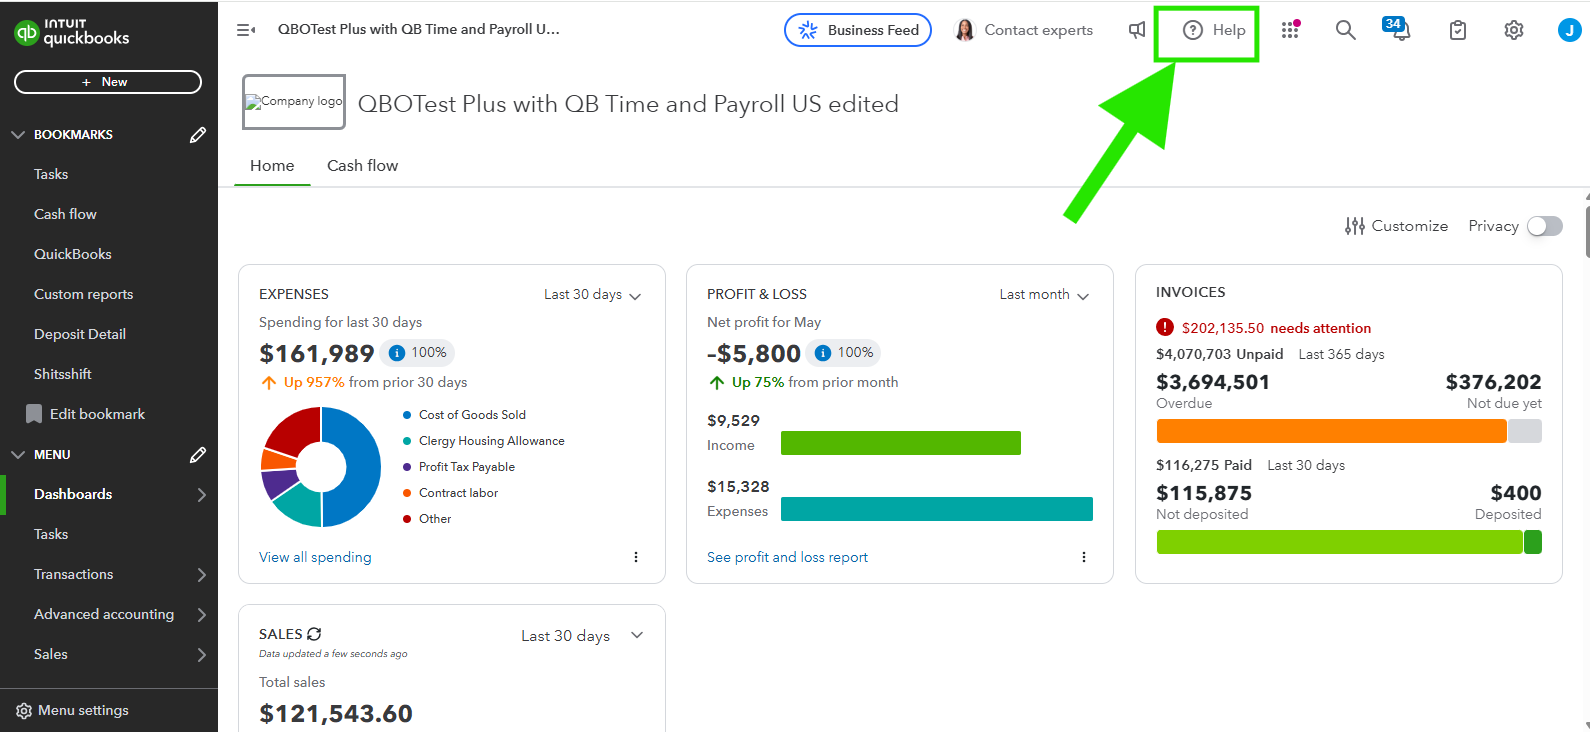1590x732 pixels.
Task: Open the tasks clipboard icon
Action: (x=1458, y=30)
